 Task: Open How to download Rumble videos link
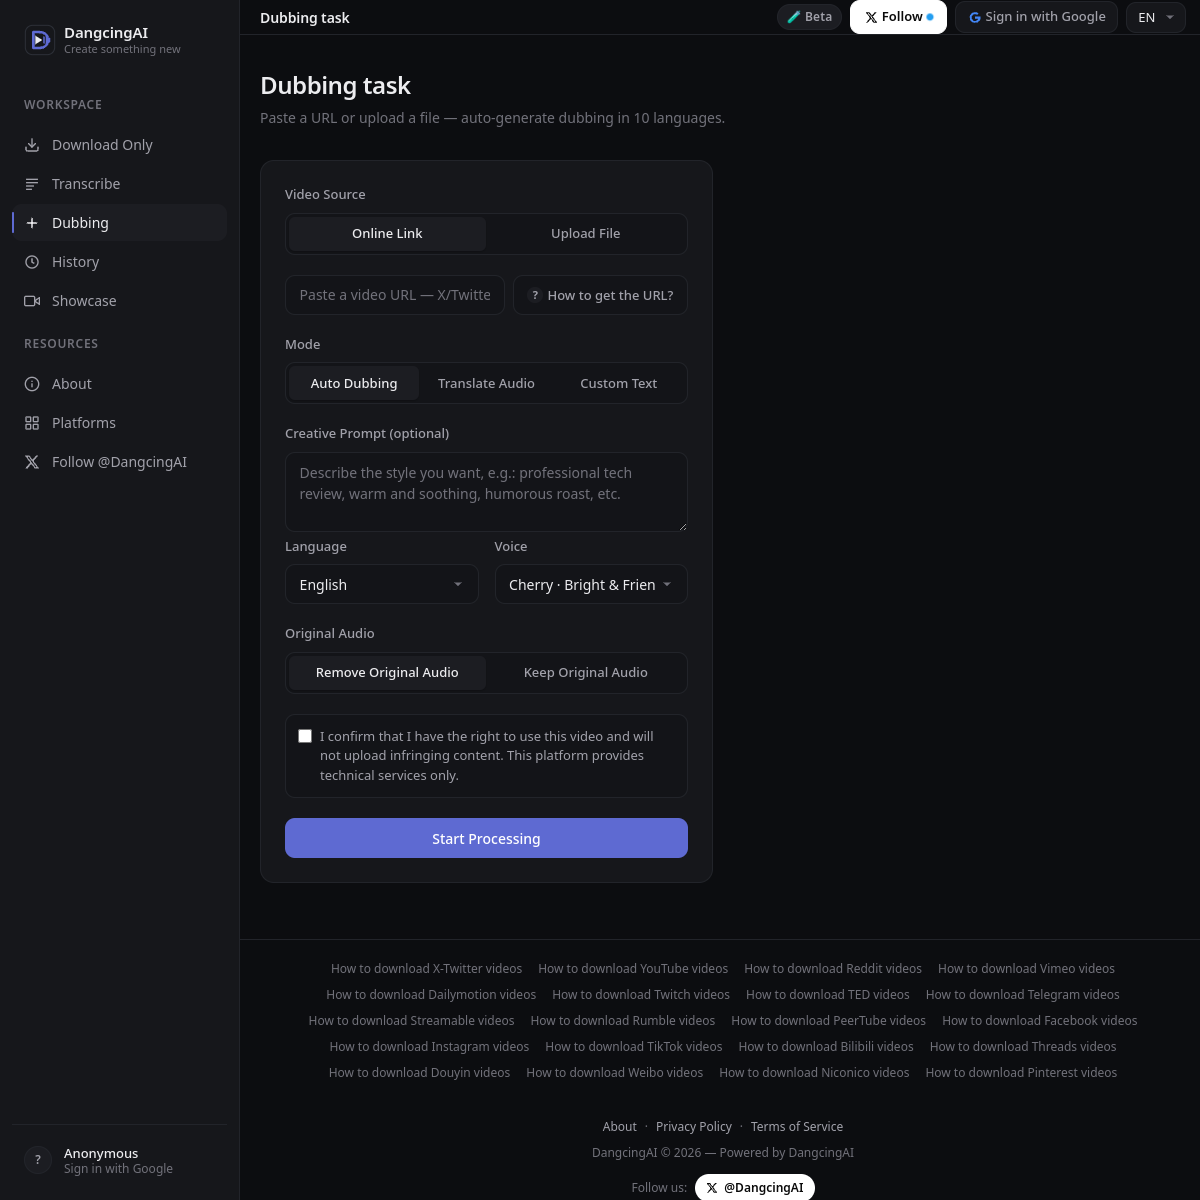(623, 1020)
